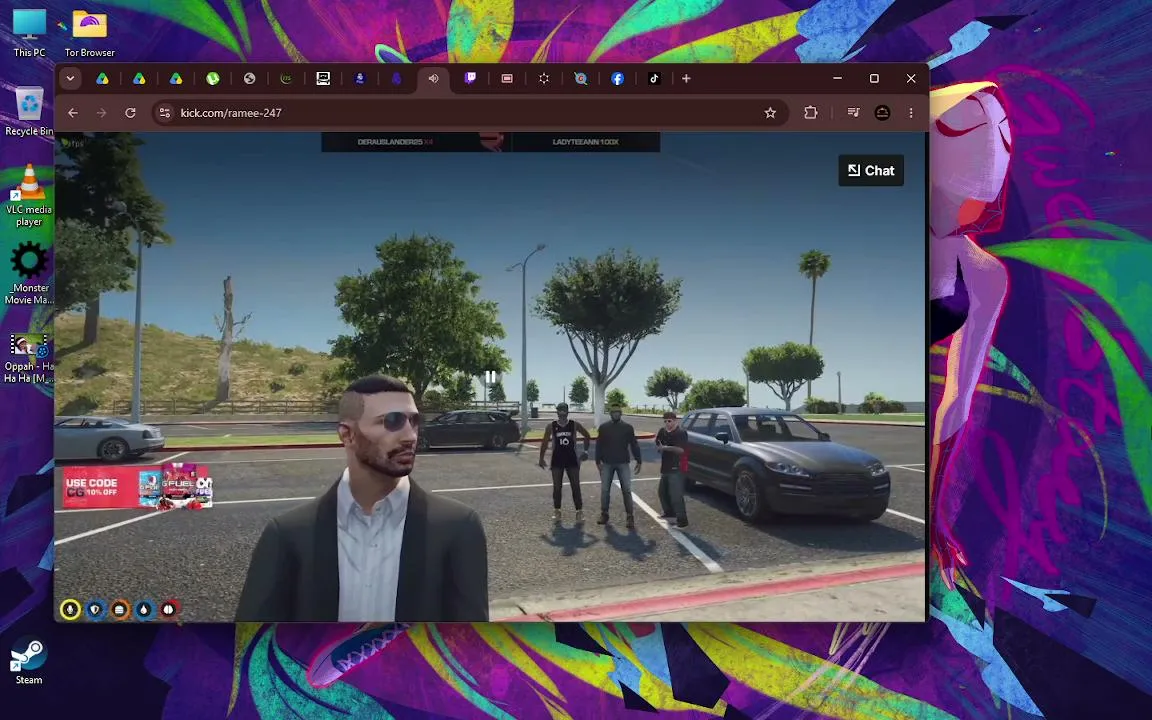Switch to the Twitch tab
Screen dimensions: 1152x720
pos(470,79)
